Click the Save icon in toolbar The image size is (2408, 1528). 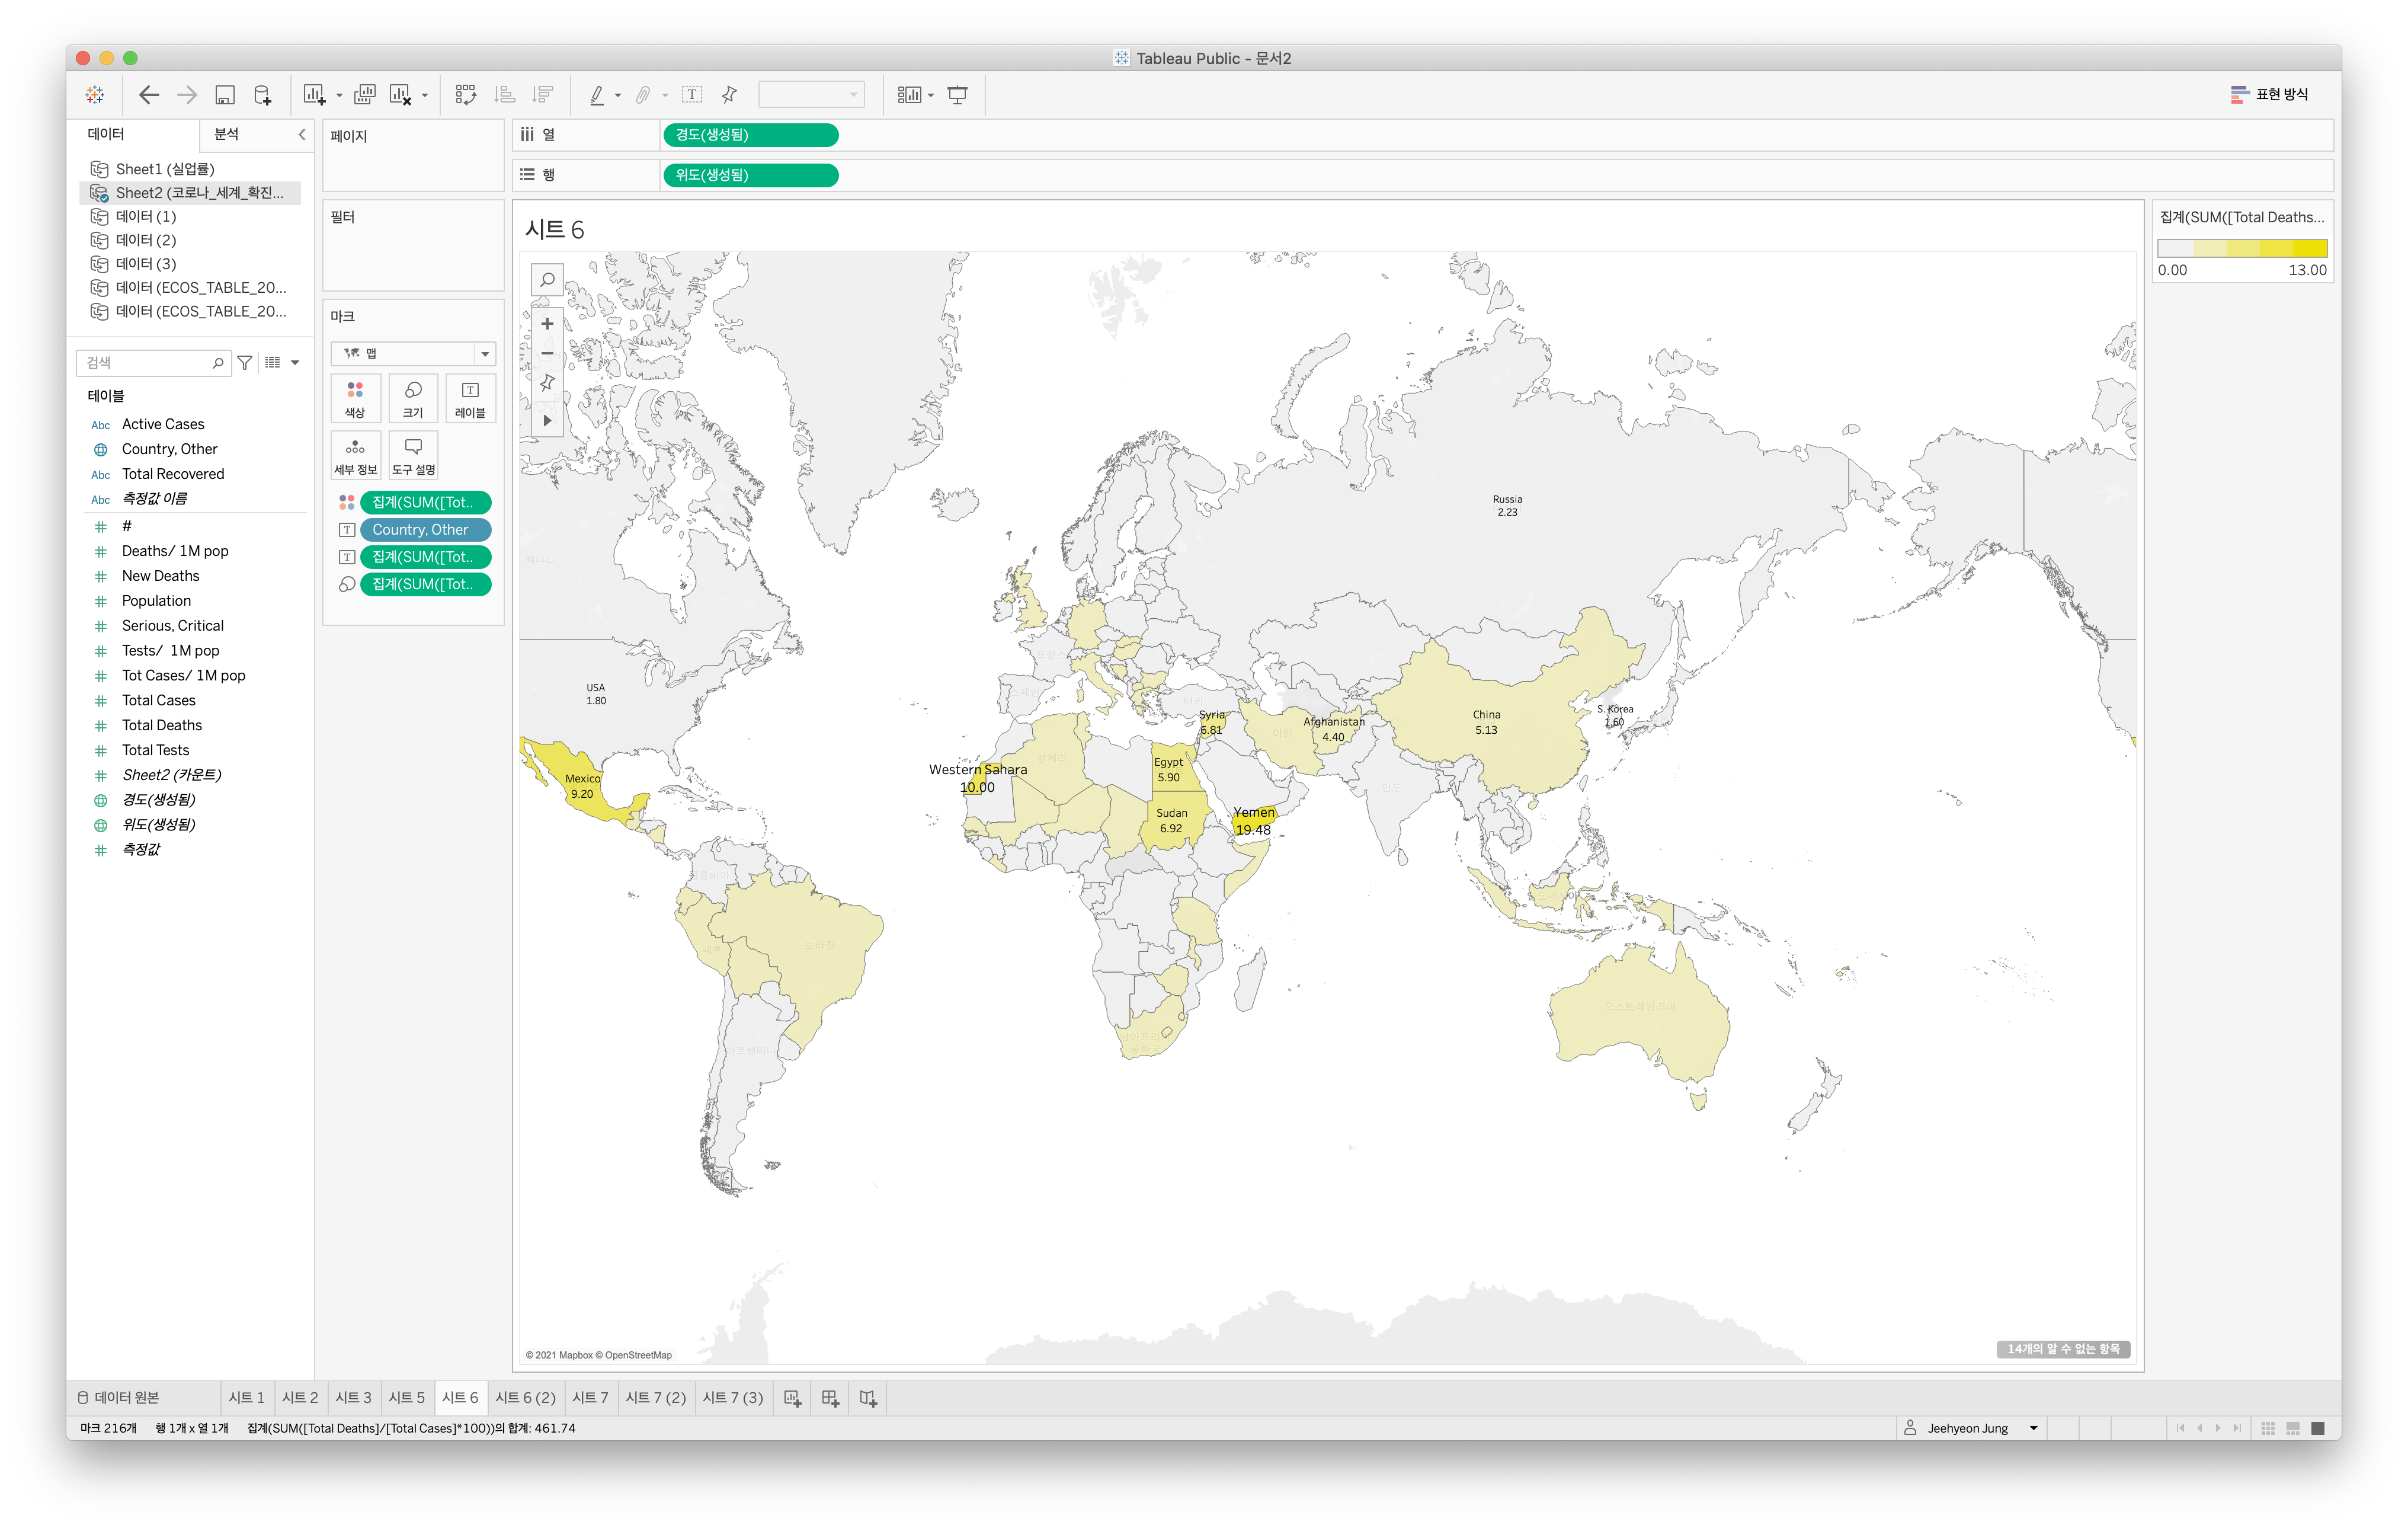225,95
